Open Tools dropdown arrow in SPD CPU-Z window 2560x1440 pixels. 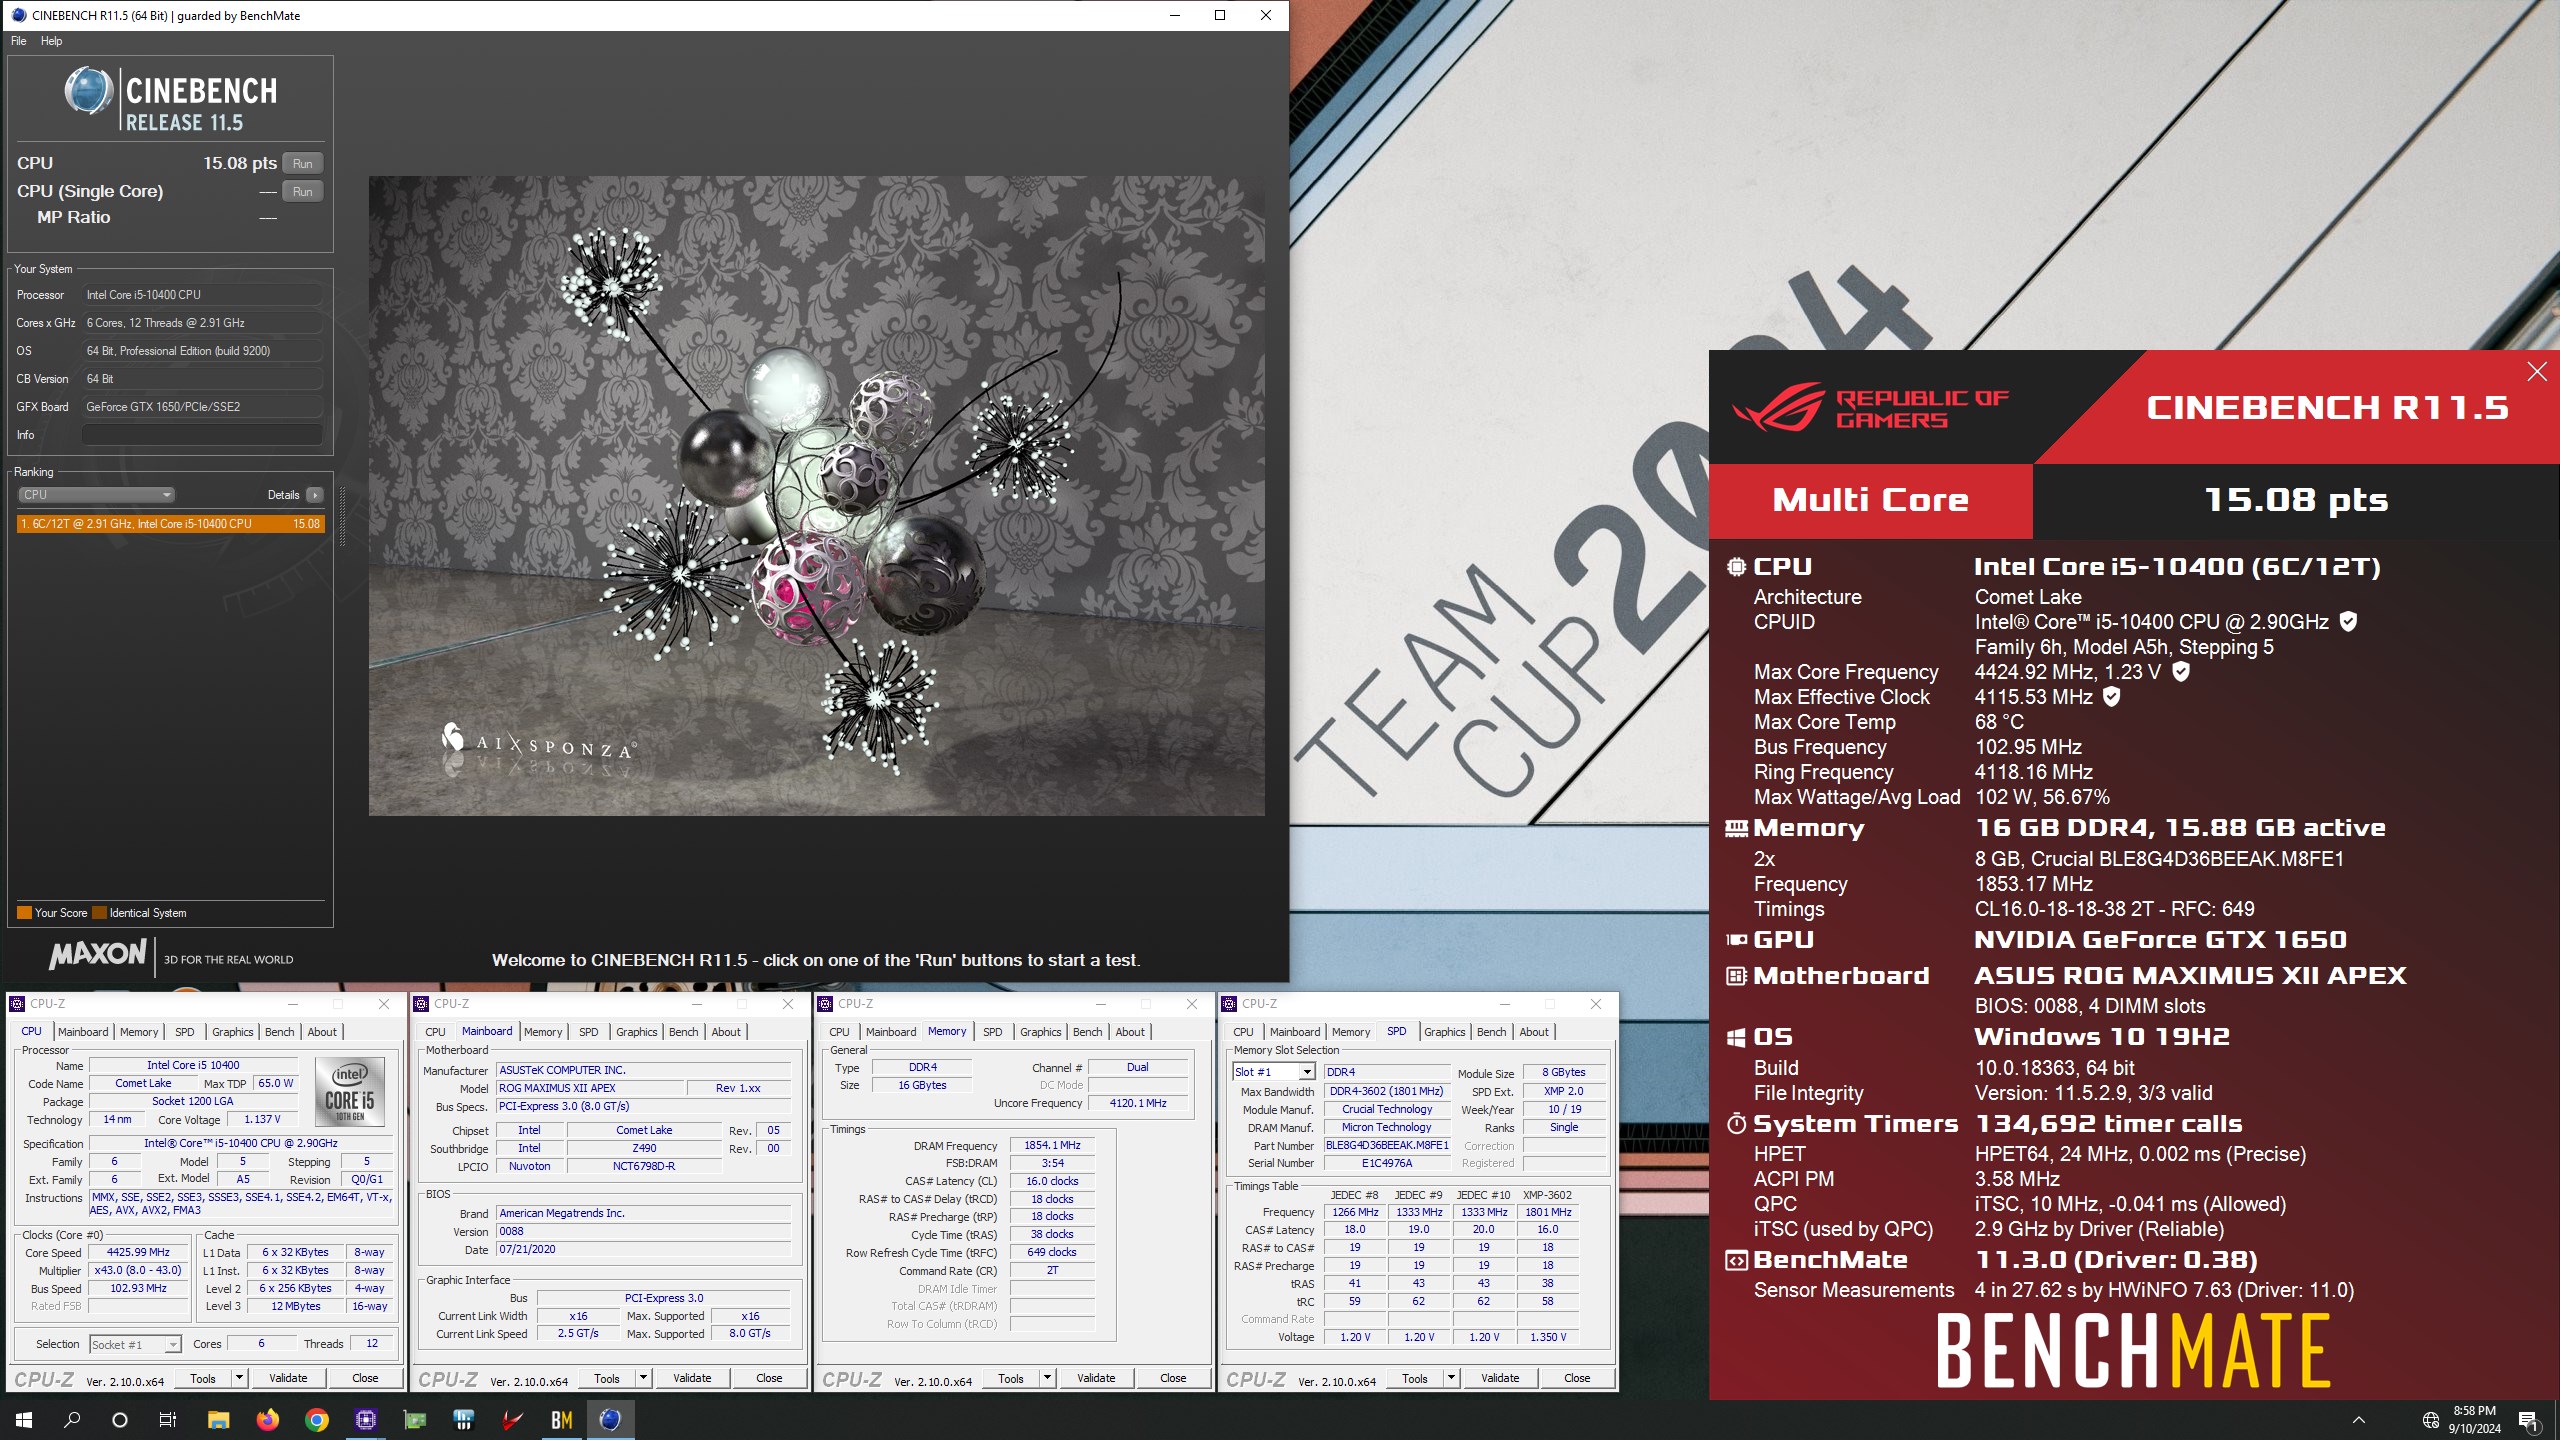1451,1378
